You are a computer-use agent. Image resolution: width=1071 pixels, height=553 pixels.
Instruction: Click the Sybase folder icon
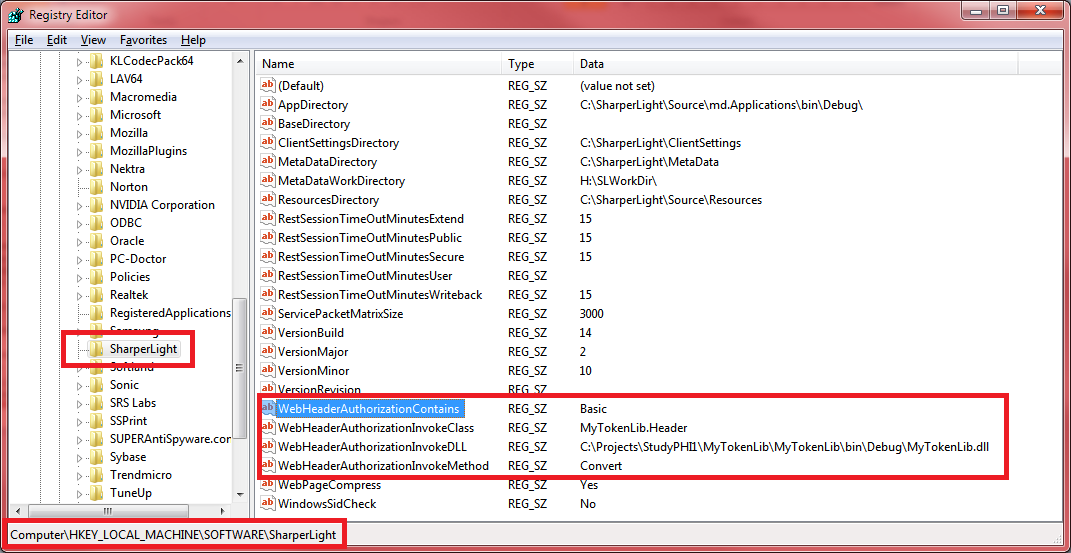pos(97,457)
